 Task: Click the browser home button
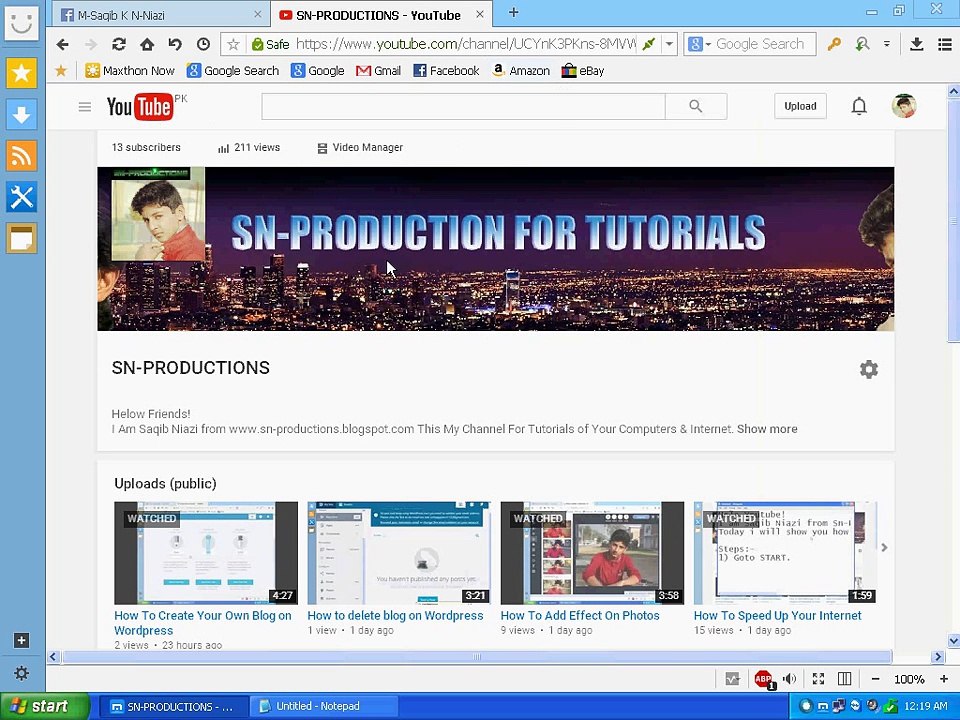(x=147, y=44)
